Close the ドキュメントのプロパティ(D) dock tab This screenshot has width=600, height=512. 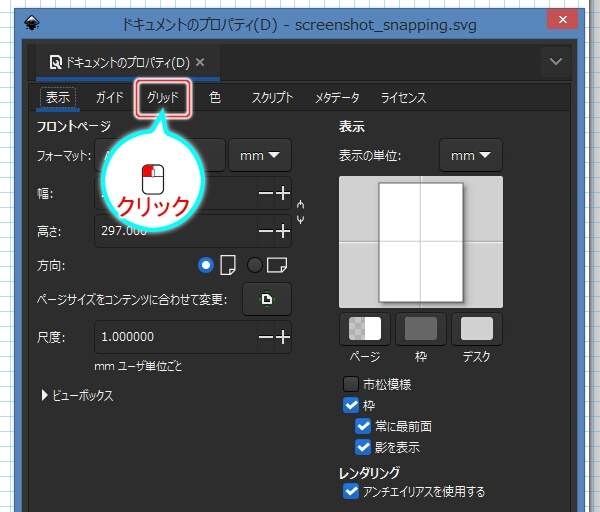tap(200, 62)
